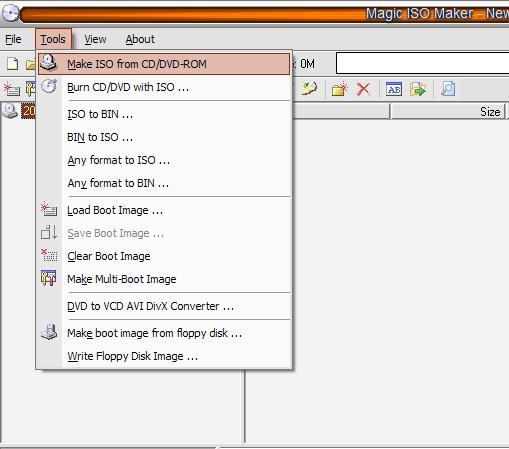Click the AB rename toolbar icon

394,89
